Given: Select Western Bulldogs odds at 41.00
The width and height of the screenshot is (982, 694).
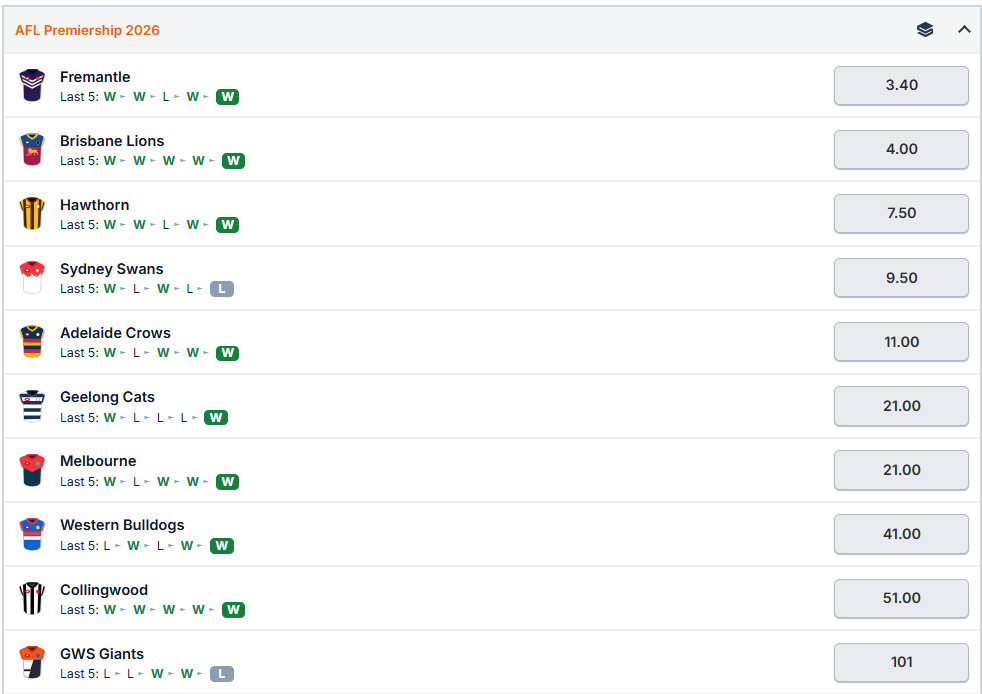Looking at the screenshot, I should (x=901, y=534).
